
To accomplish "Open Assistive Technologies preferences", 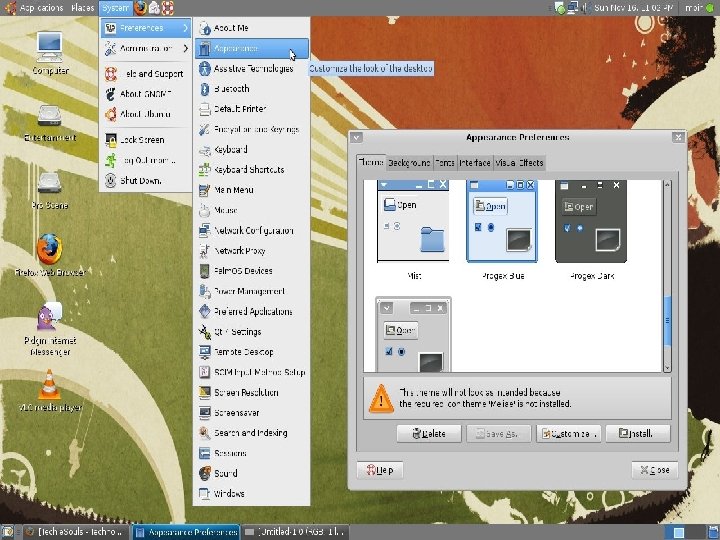I will 252,68.
